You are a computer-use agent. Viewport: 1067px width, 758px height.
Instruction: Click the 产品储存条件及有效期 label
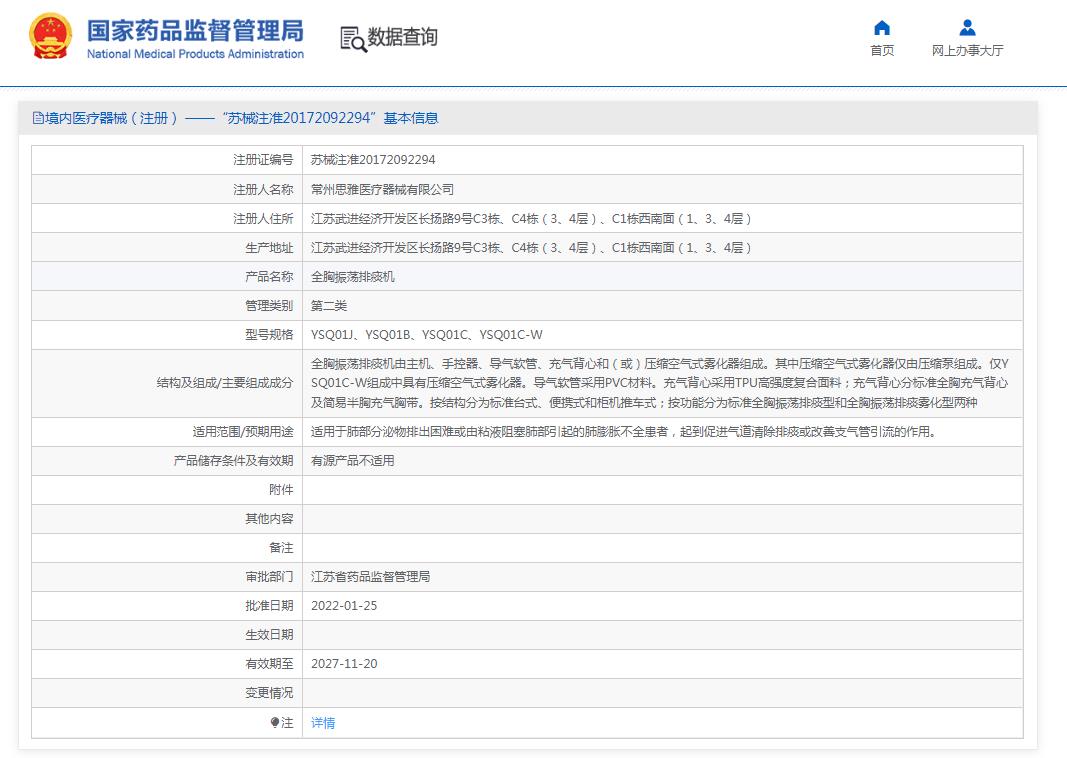[x=233, y=461]
